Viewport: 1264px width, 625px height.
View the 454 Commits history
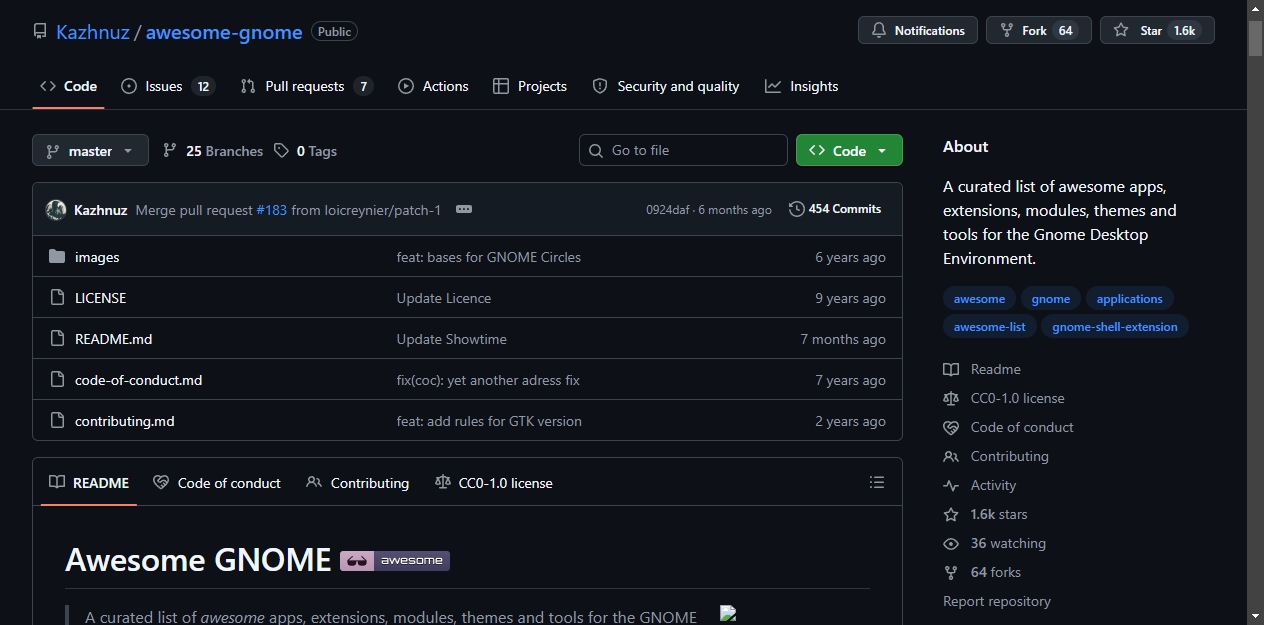pyautogui.click(x=835, y=209)
